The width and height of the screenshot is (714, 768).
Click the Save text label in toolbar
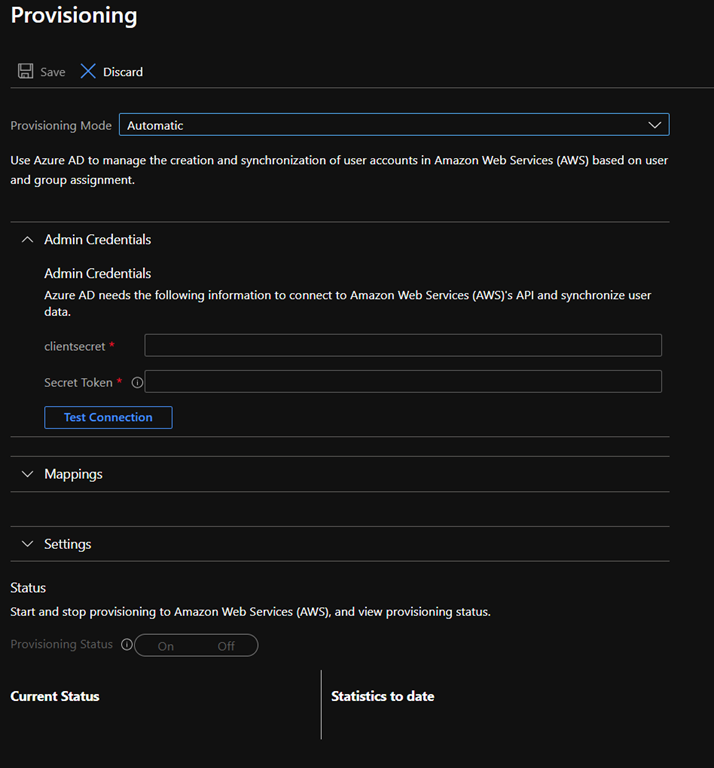53,72
